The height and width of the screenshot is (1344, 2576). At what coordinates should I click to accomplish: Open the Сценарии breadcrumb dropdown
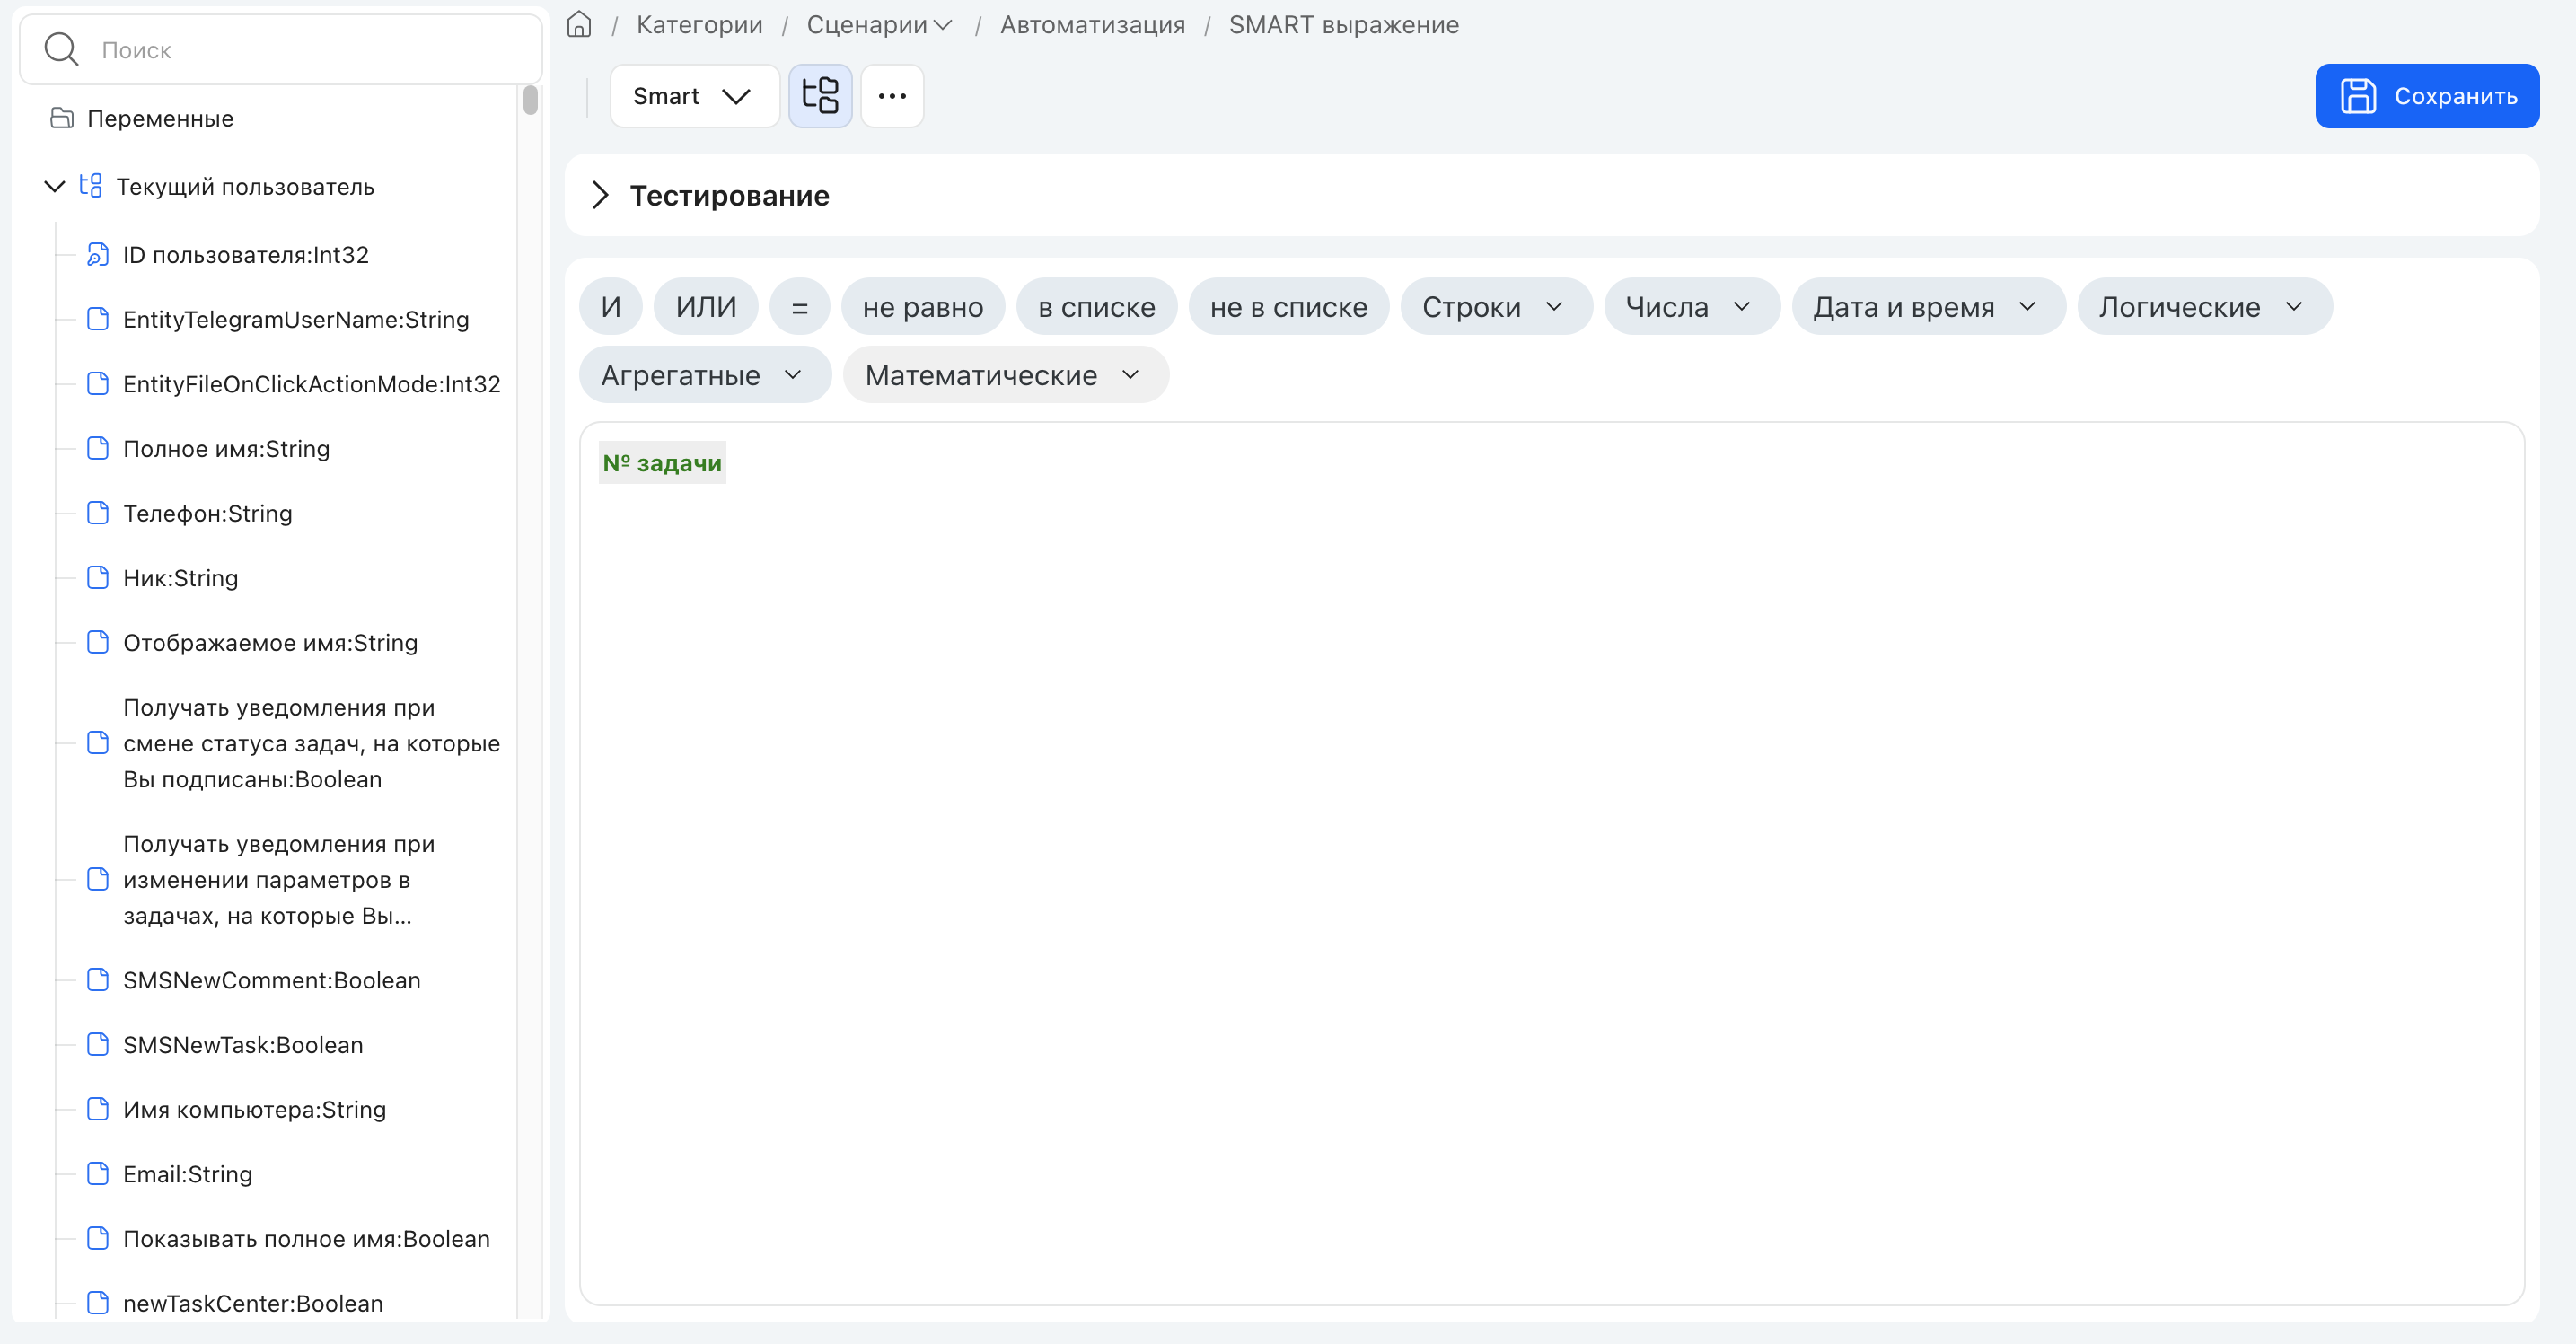pos(943,25)
